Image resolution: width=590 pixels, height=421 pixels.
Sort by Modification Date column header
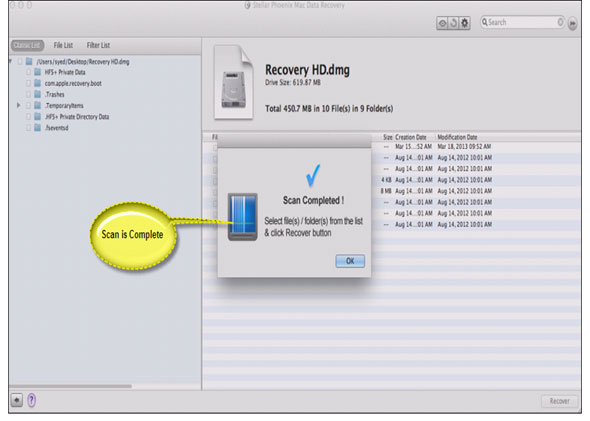coord(457,137)
